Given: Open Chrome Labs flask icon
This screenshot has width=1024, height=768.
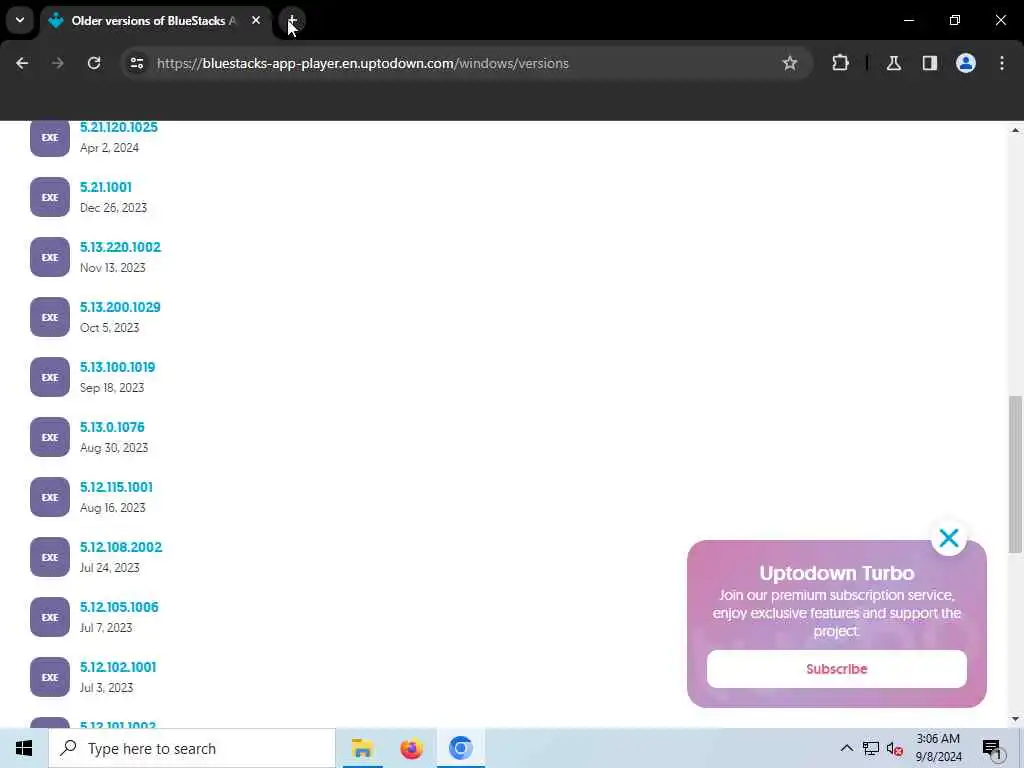Looking at the screenshot, I should coord(894,63).
